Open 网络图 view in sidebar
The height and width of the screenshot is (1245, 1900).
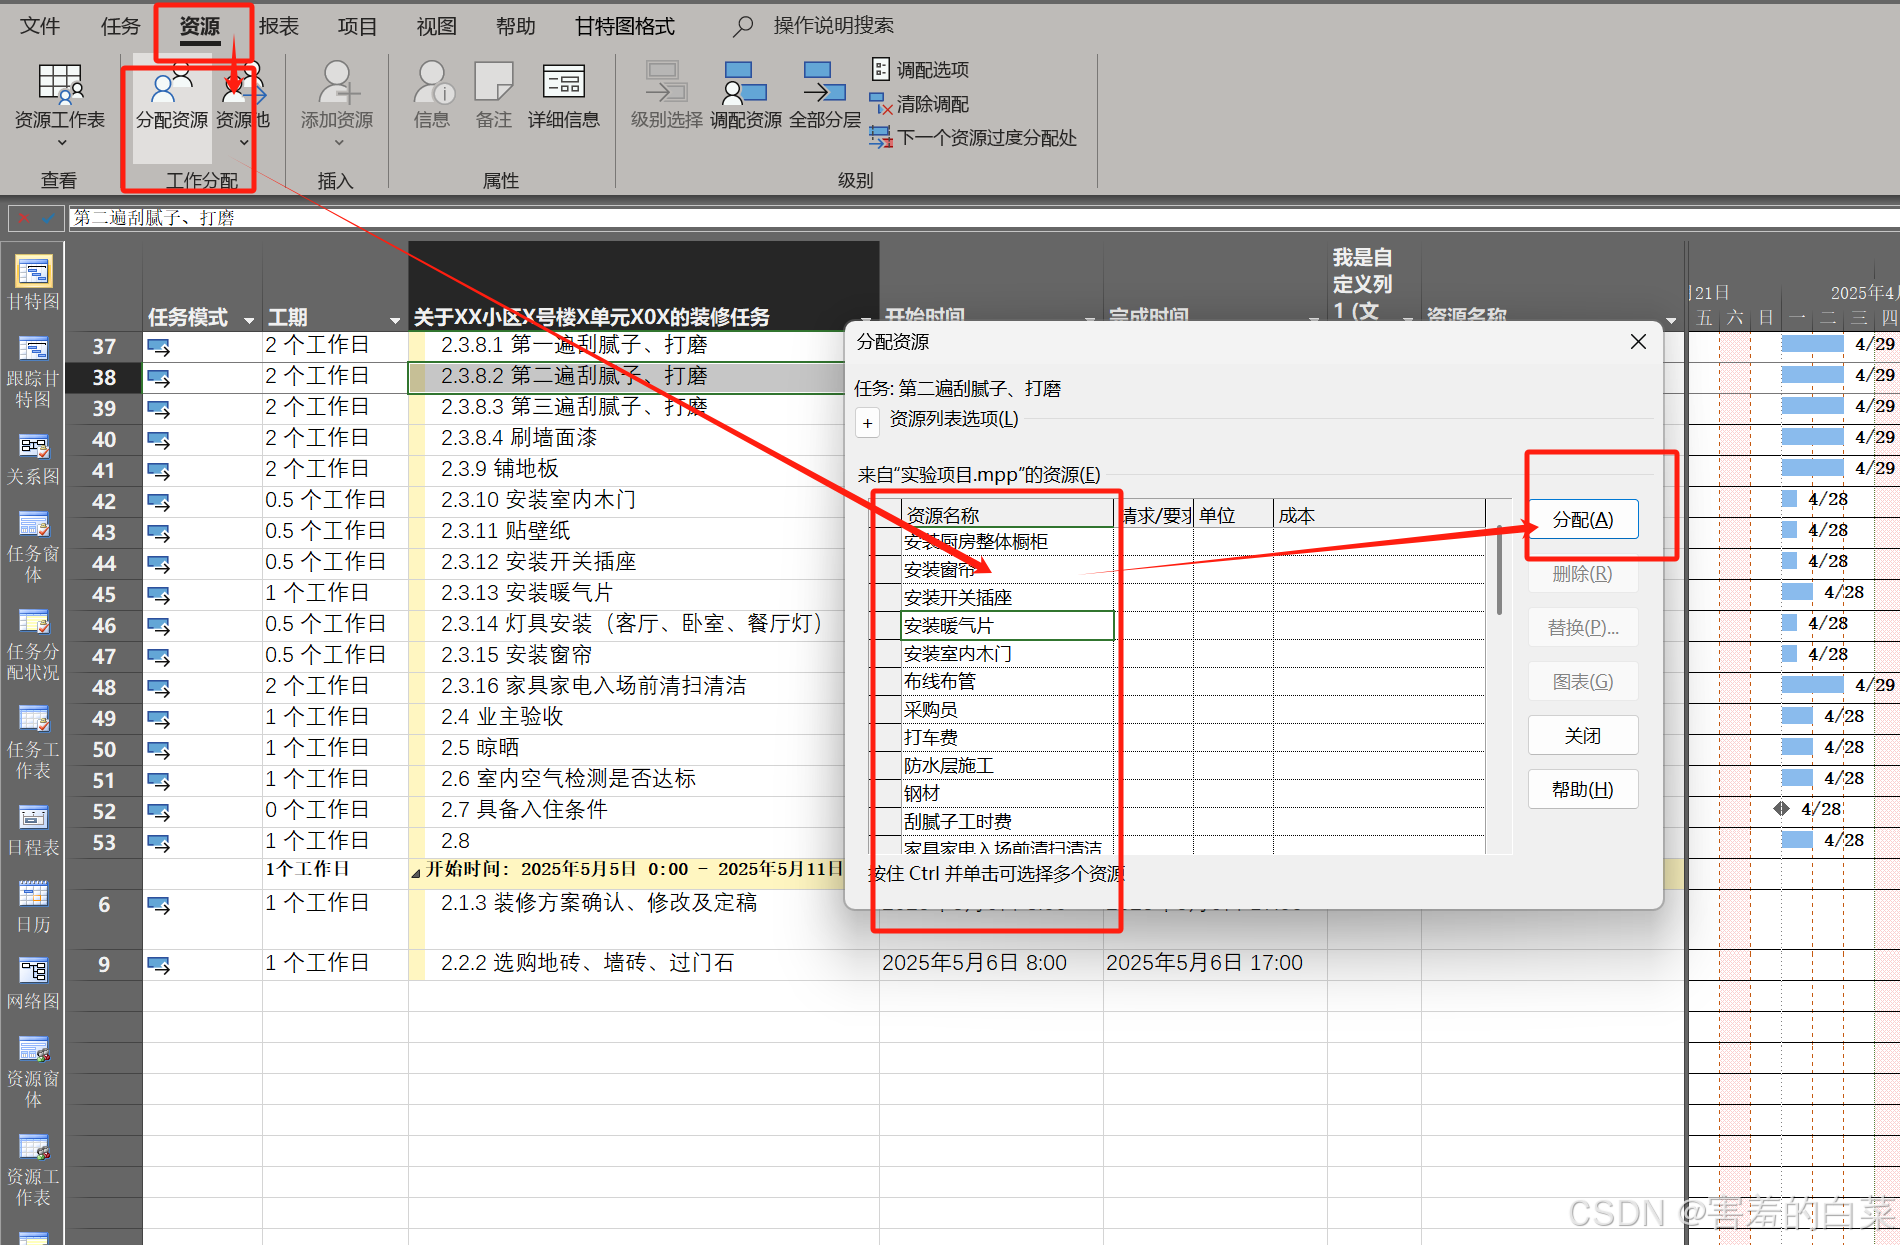pos(33,984)
